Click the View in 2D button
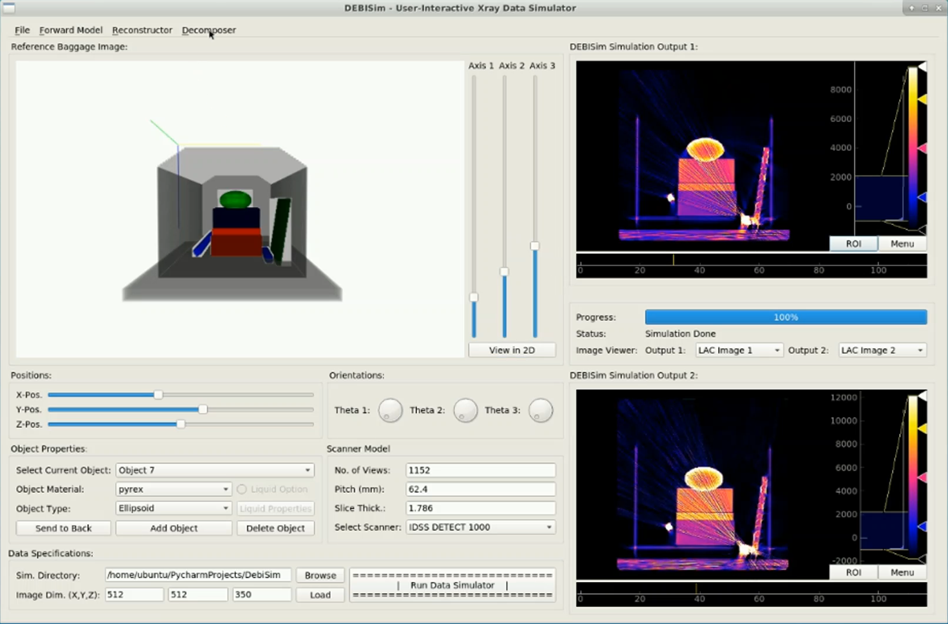Image resolution: width=948 pixels, height=624 pixels. click(511, 350)
